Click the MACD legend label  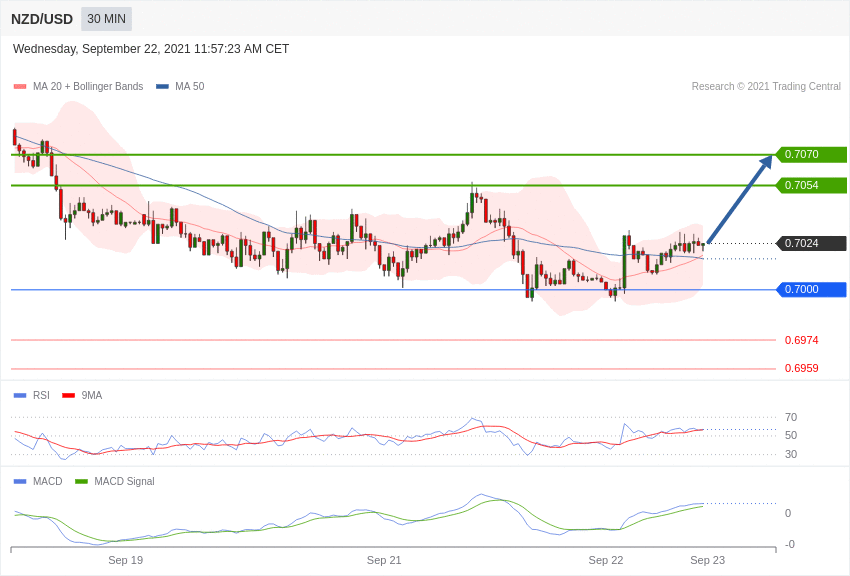tap(48, 481)
